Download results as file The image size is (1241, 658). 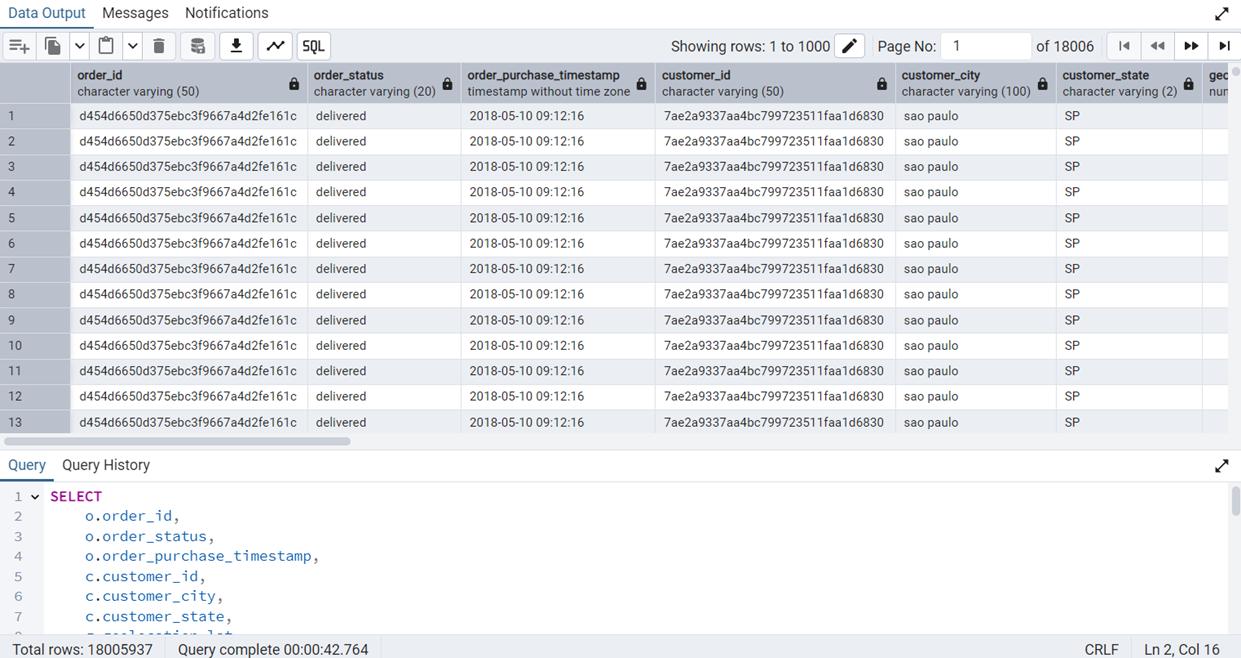(x=236, y=46)
